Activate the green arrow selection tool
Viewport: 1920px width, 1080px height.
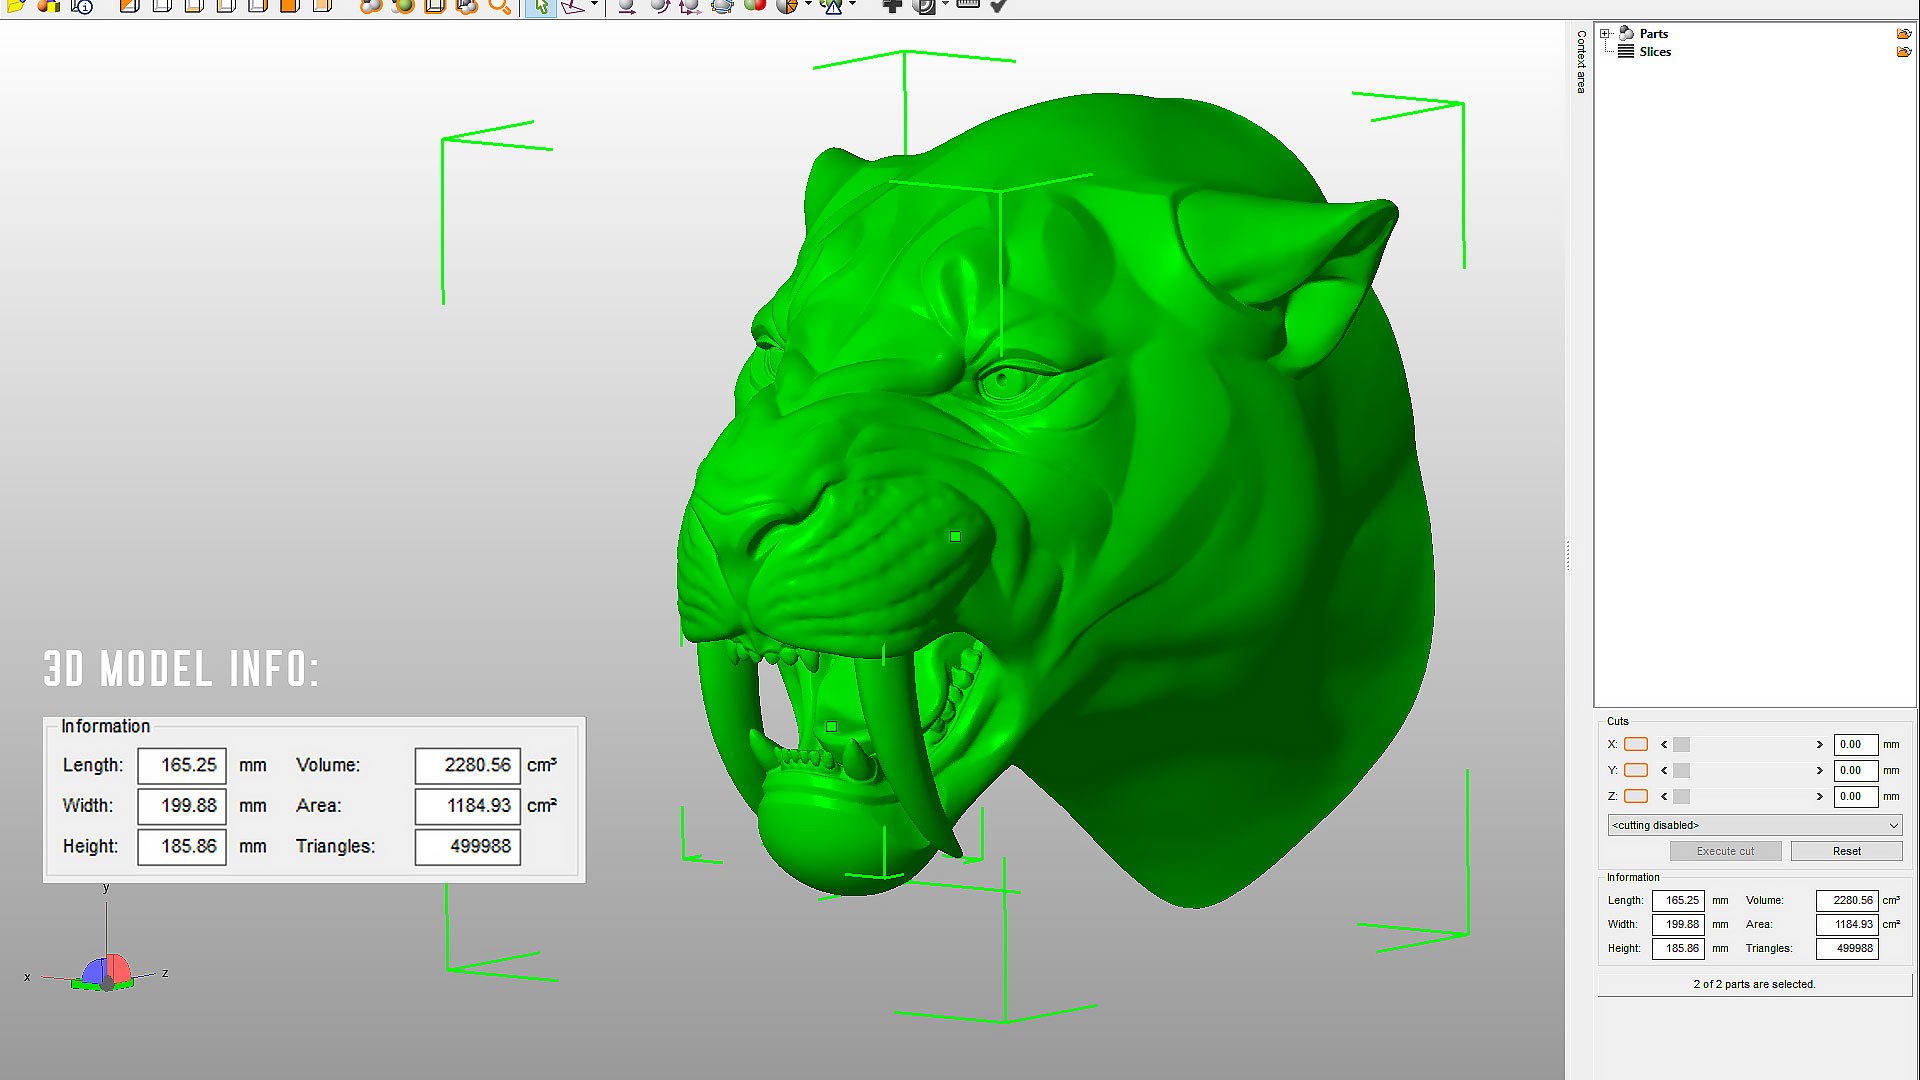click(x=541, y=6)
